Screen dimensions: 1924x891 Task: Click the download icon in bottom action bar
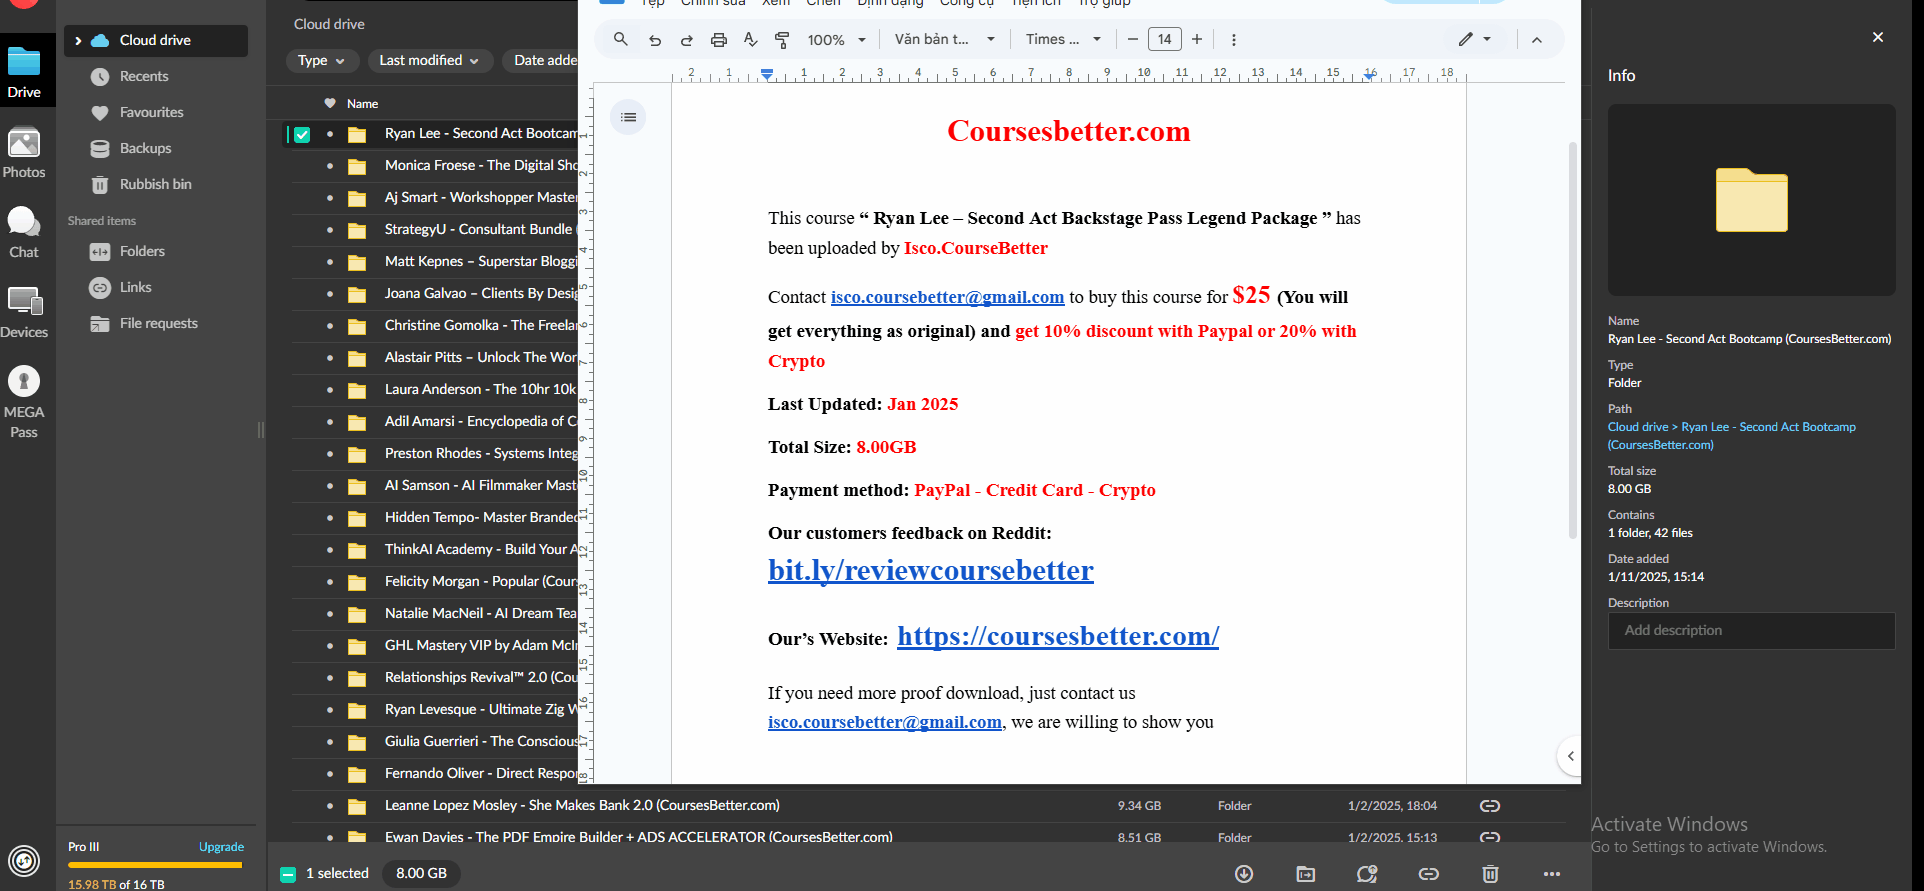(x=1244, y=874)
